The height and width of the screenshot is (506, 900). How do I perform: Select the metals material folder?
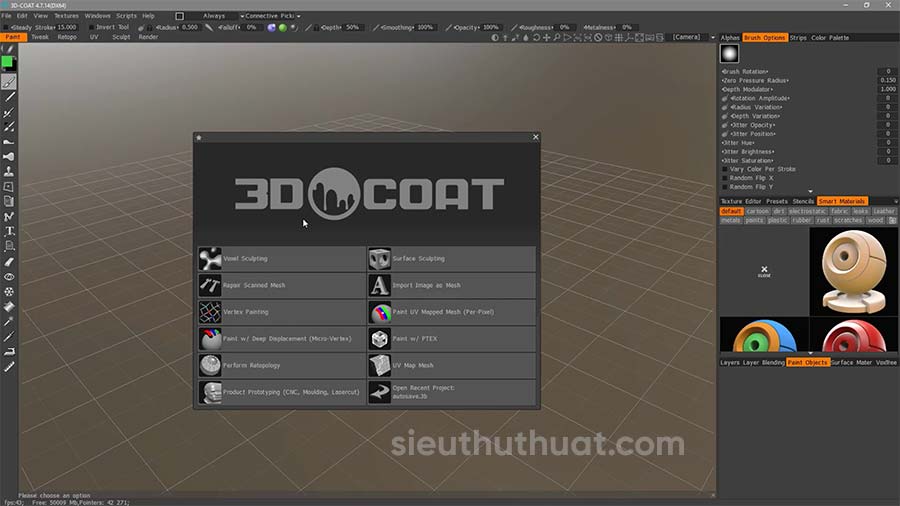pyautogui.click(x=731, y=220)
